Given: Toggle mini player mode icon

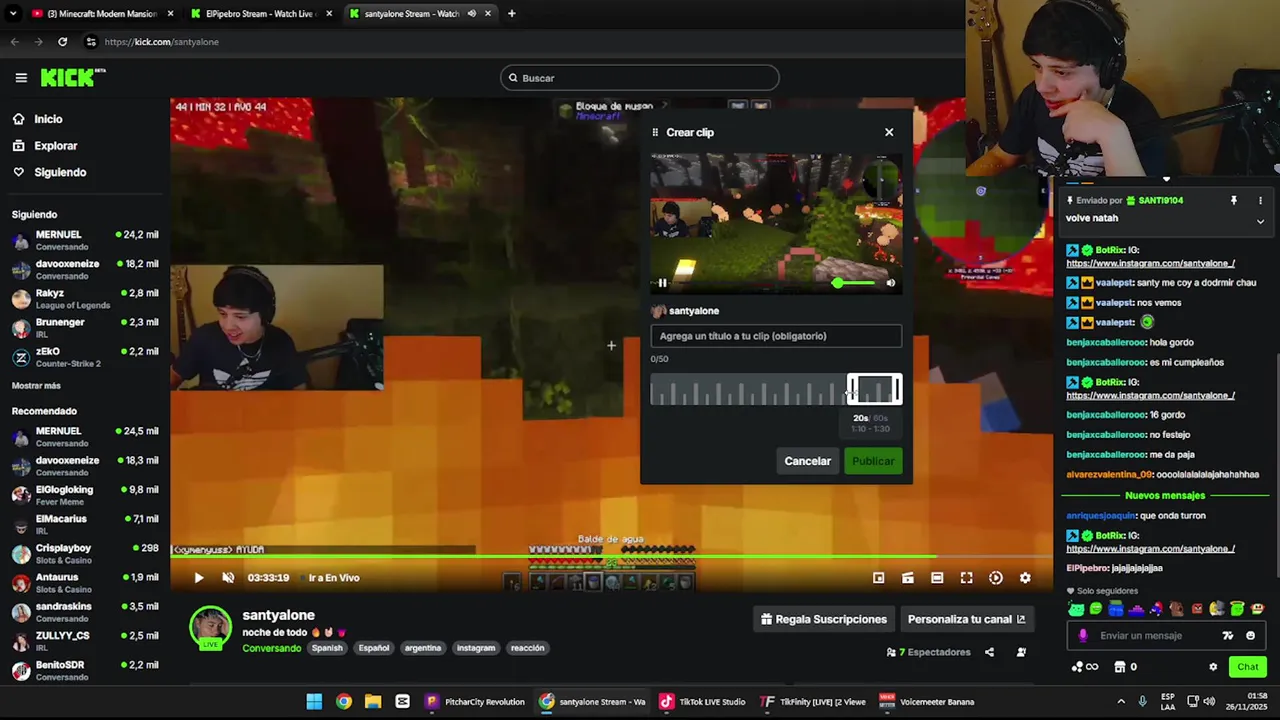Looking at the screenshot, I should point(878,578).
